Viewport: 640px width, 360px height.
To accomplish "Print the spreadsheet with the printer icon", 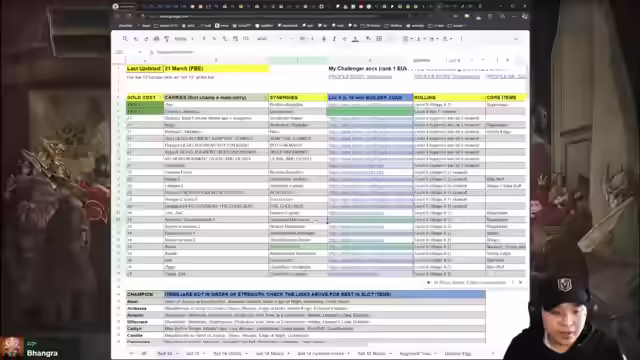I will coord(156,39).
